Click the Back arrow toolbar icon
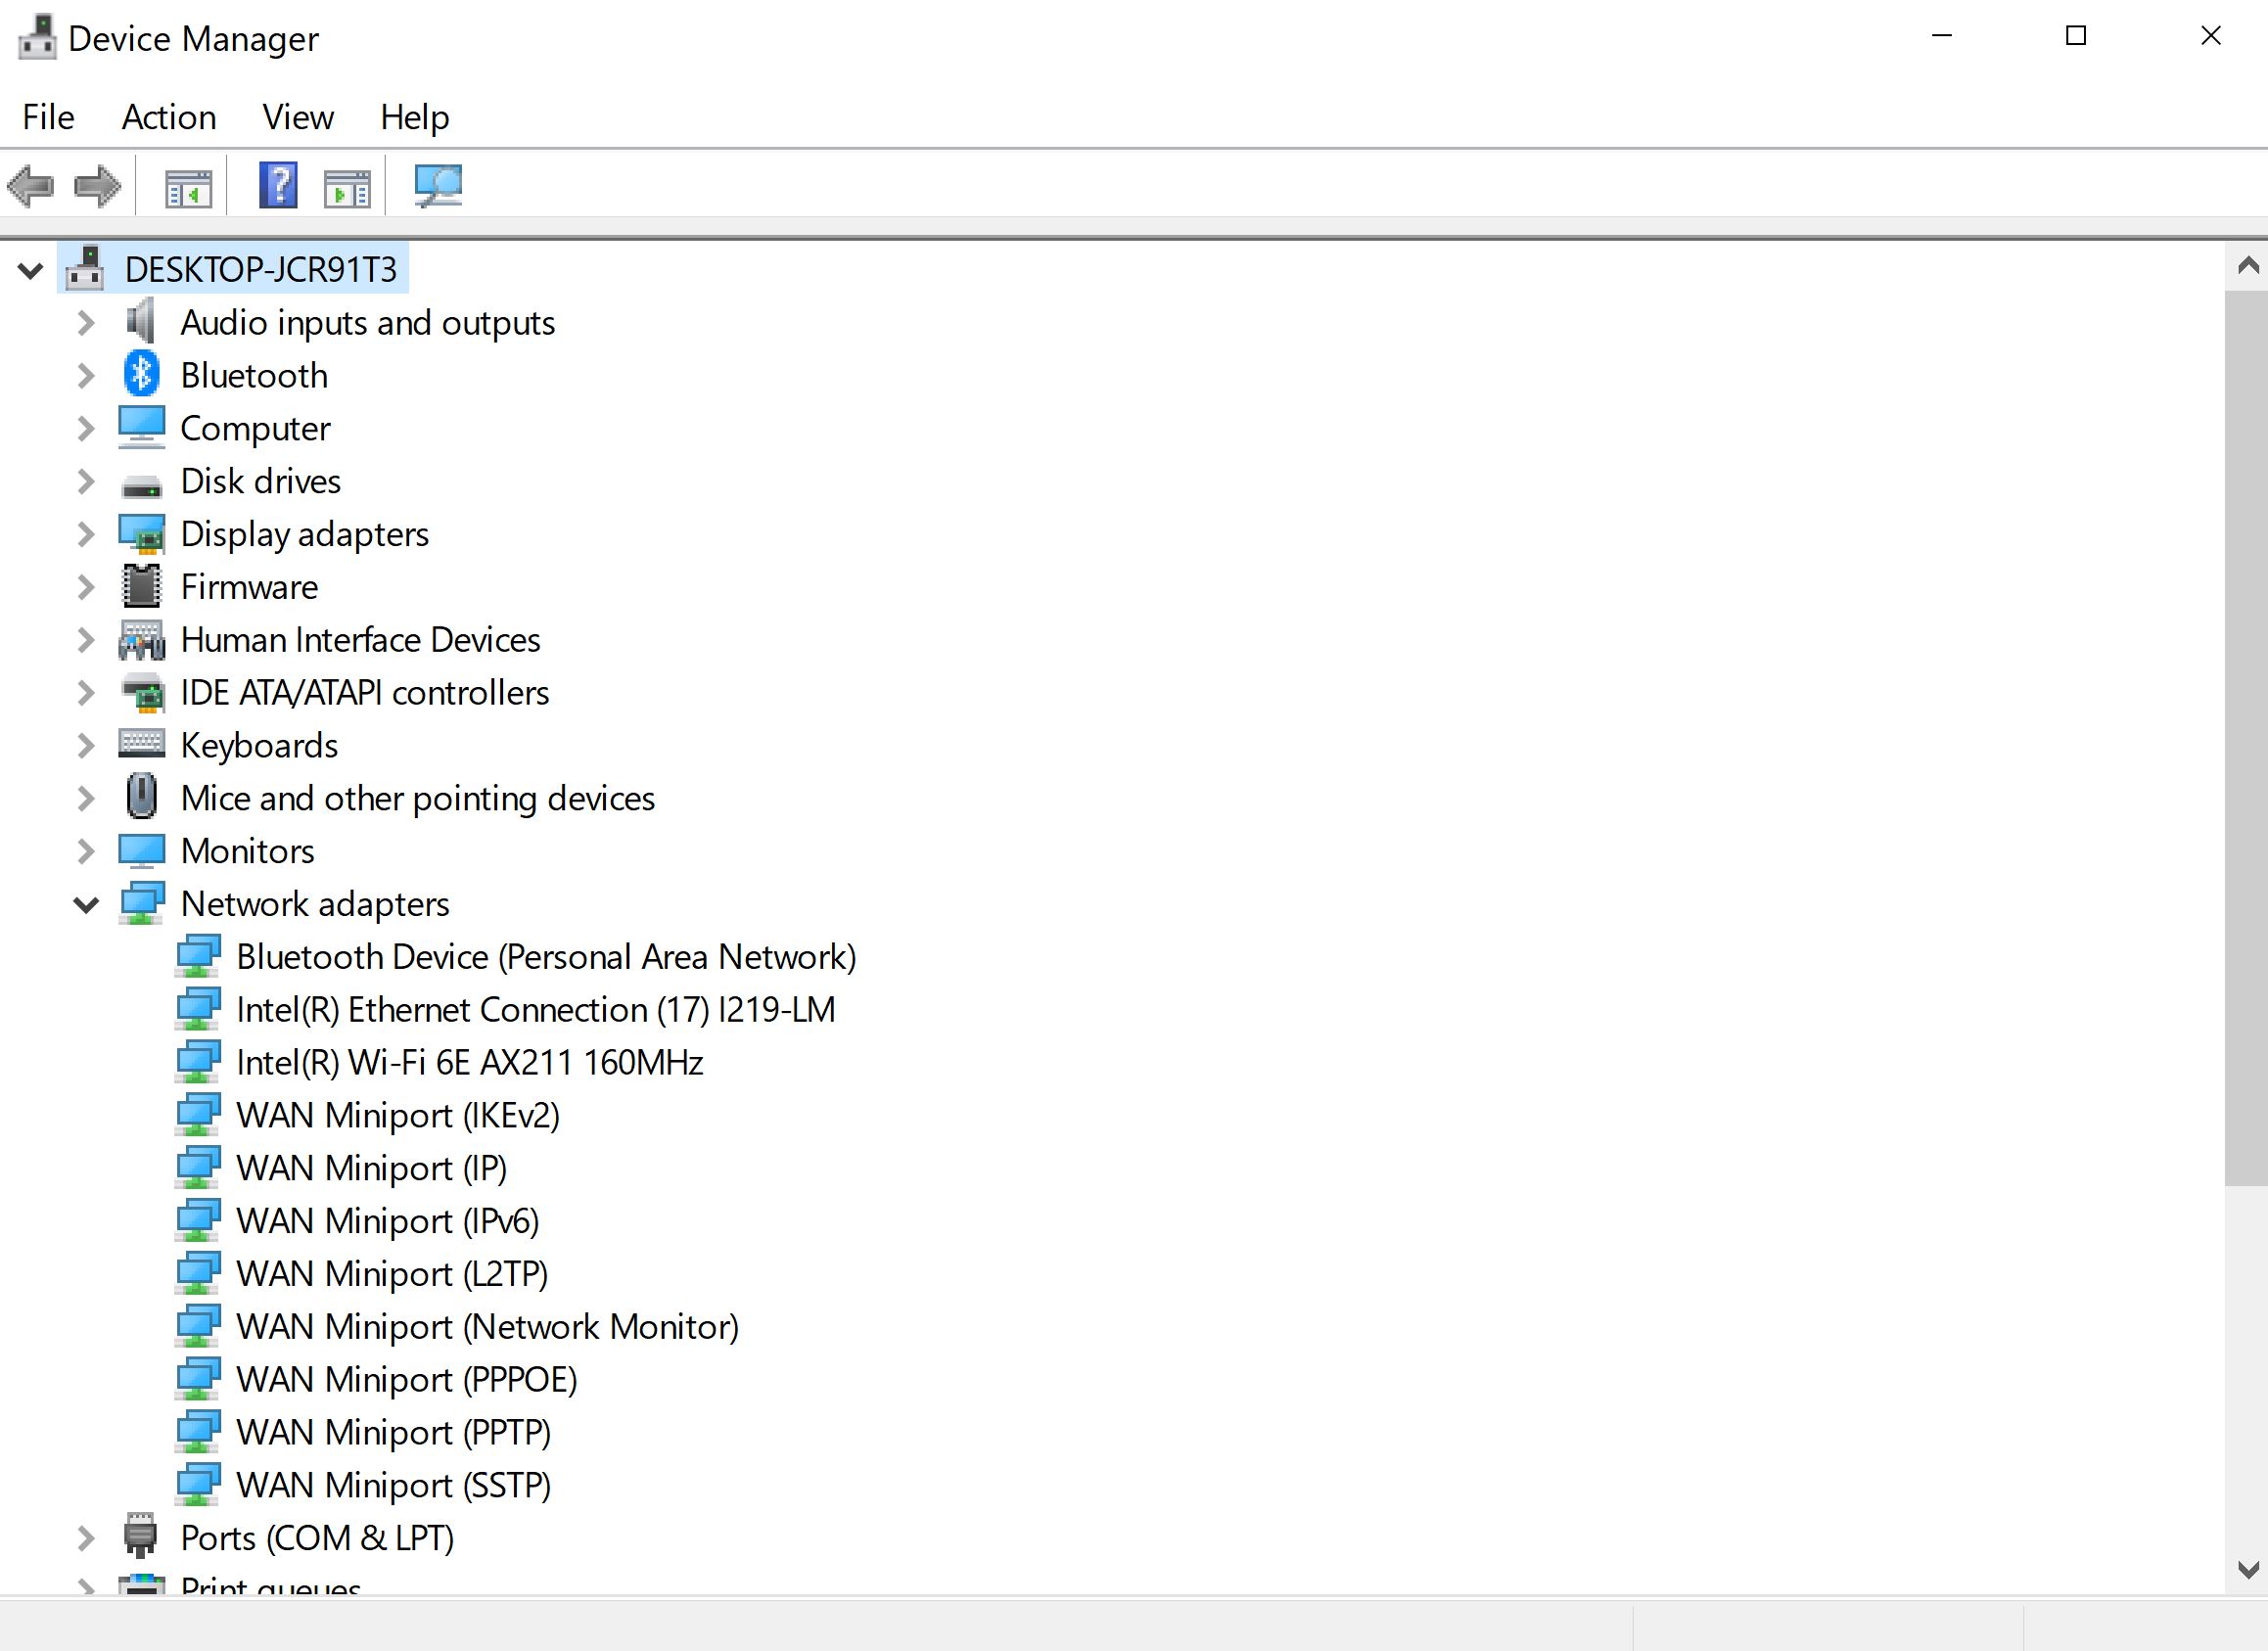The height and width of the screenshot is (1651, 2268). click(x=30, y=186)
